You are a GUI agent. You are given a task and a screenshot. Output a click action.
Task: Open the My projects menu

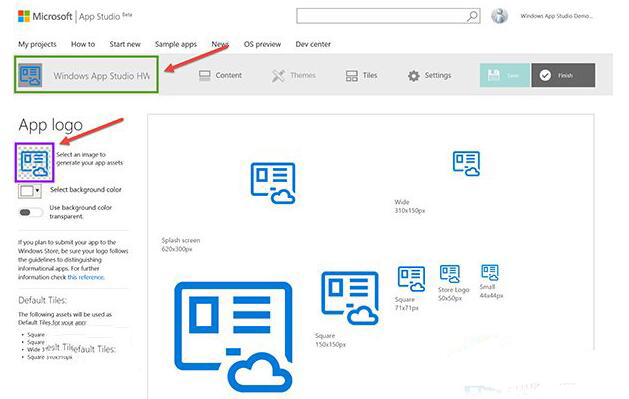(x=37, y=44)
